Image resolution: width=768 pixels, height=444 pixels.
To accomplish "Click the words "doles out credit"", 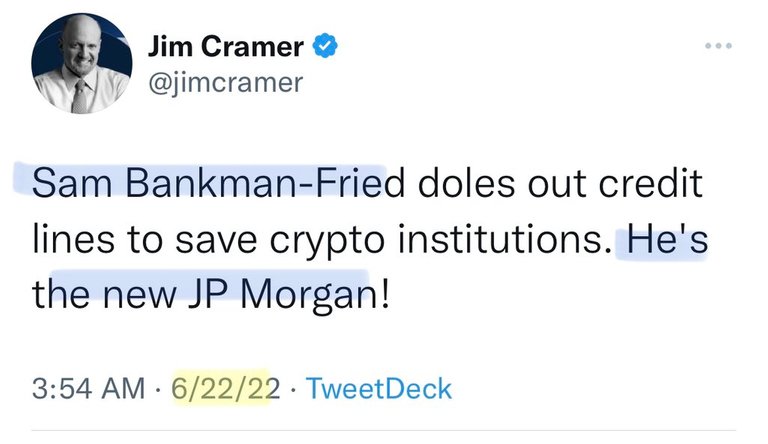I will (560, 183).
